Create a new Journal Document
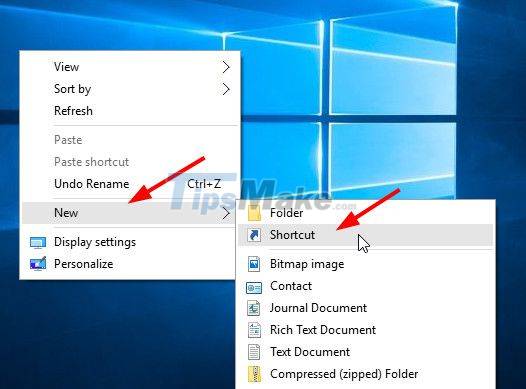Screen dimensions: 526x389 (365, 308)
